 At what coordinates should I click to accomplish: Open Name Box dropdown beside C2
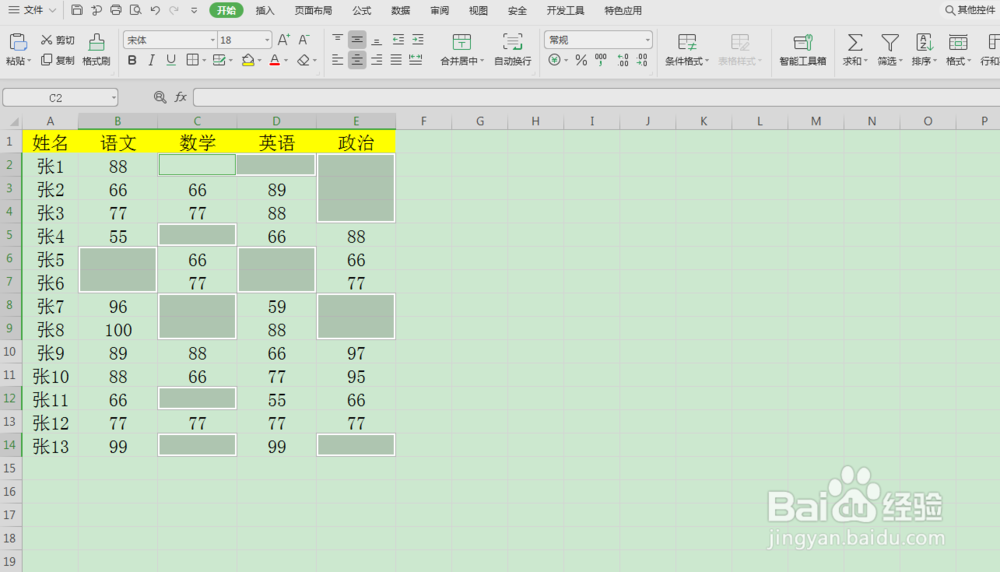click(114, 98)
